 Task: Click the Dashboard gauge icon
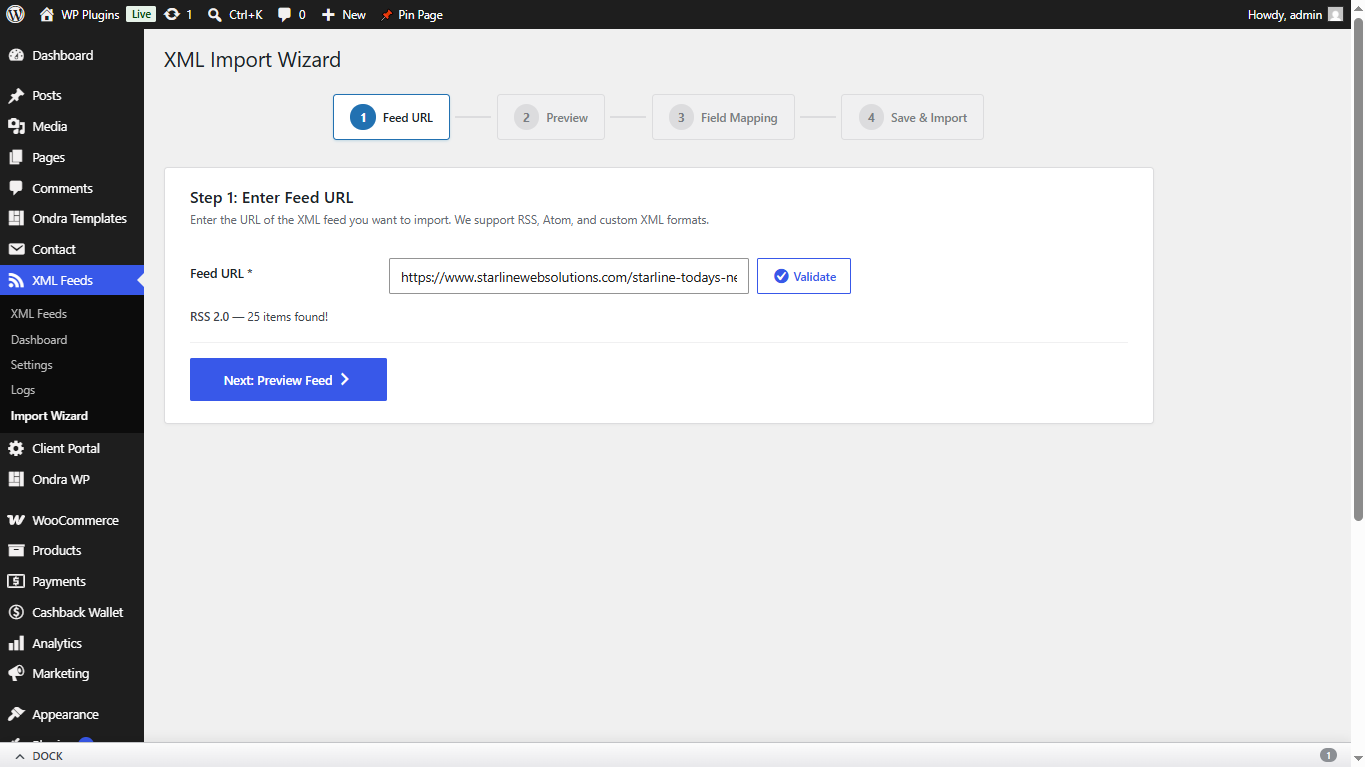(x=16, y=55)
